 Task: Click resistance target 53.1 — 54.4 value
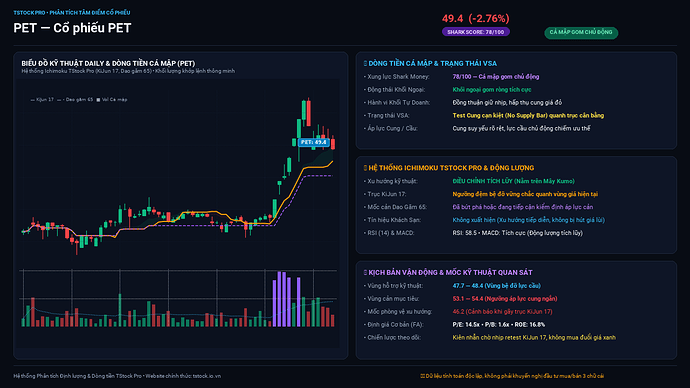505,298
